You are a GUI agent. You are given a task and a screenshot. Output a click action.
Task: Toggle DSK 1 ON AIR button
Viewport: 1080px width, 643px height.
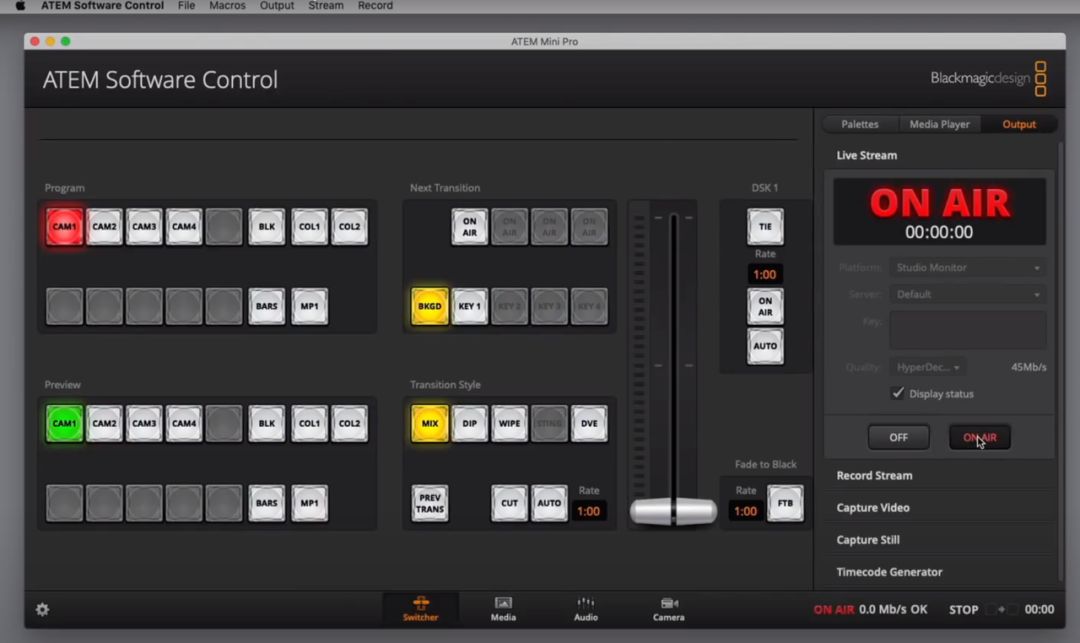point(765,306)
